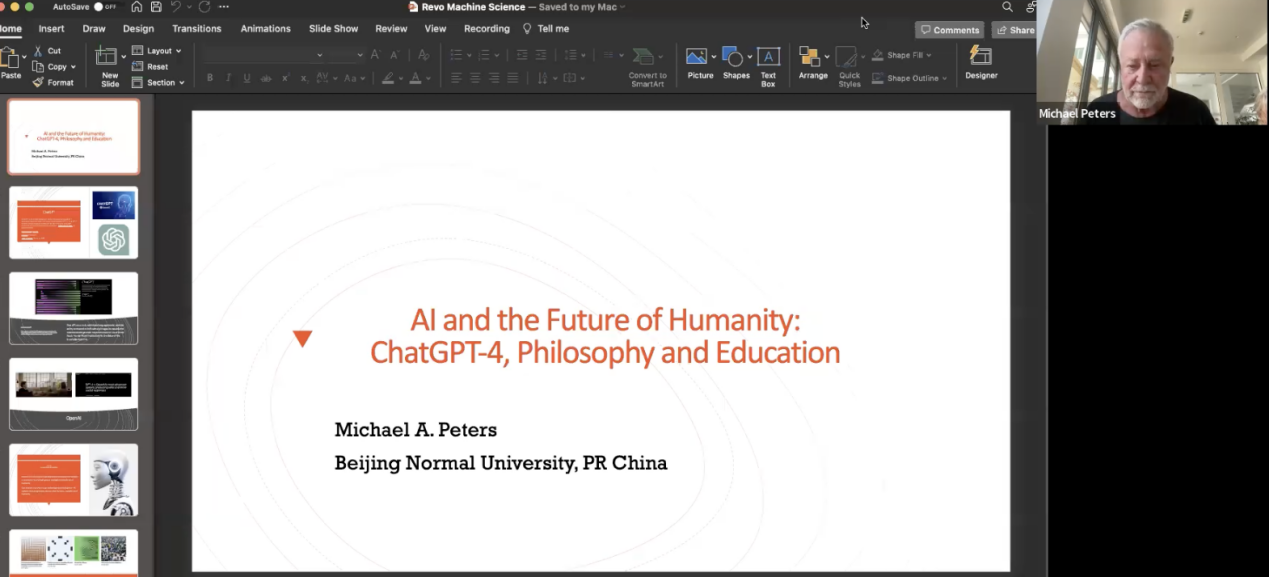Switch to the Transitions tab
The image size is (1269, 577).
click(x=196, y=29)
